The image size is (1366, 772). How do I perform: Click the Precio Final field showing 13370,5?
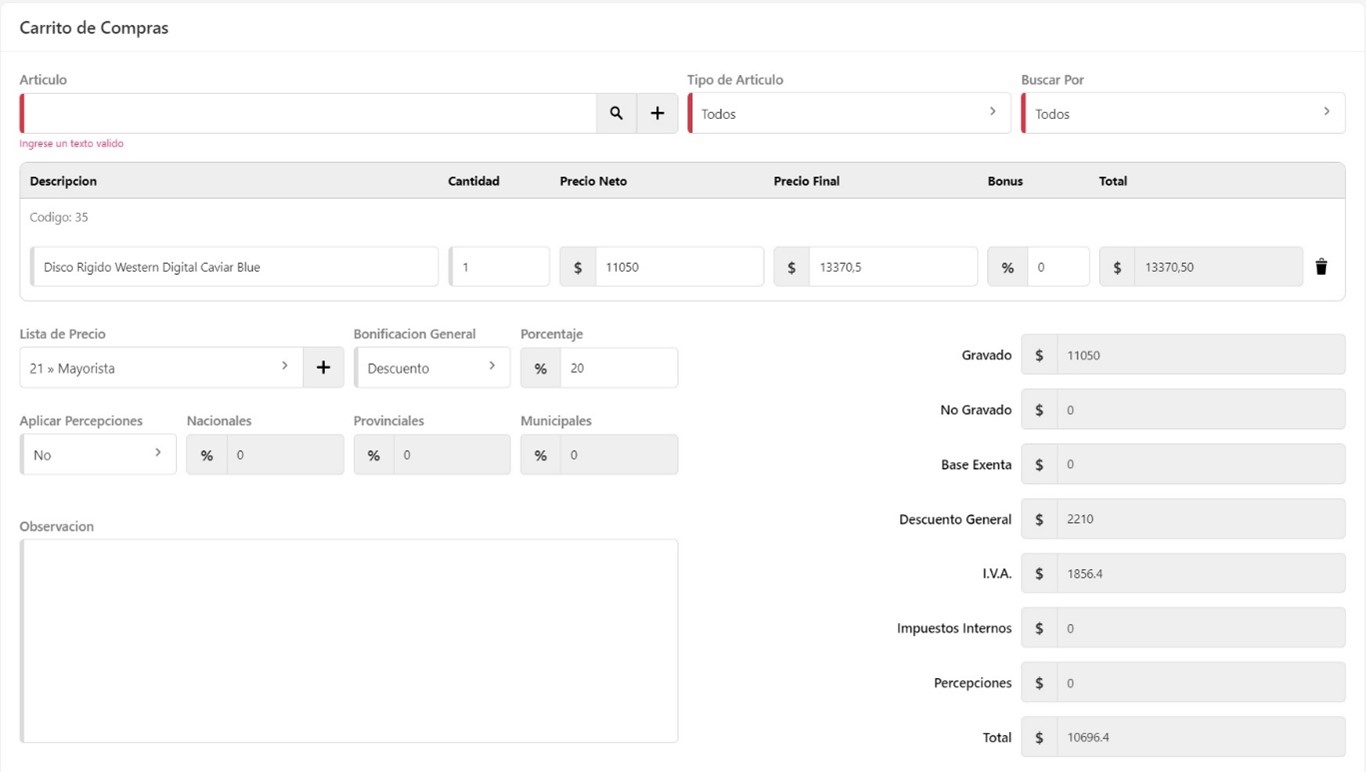pyautogui.click(x=891, y=267)
